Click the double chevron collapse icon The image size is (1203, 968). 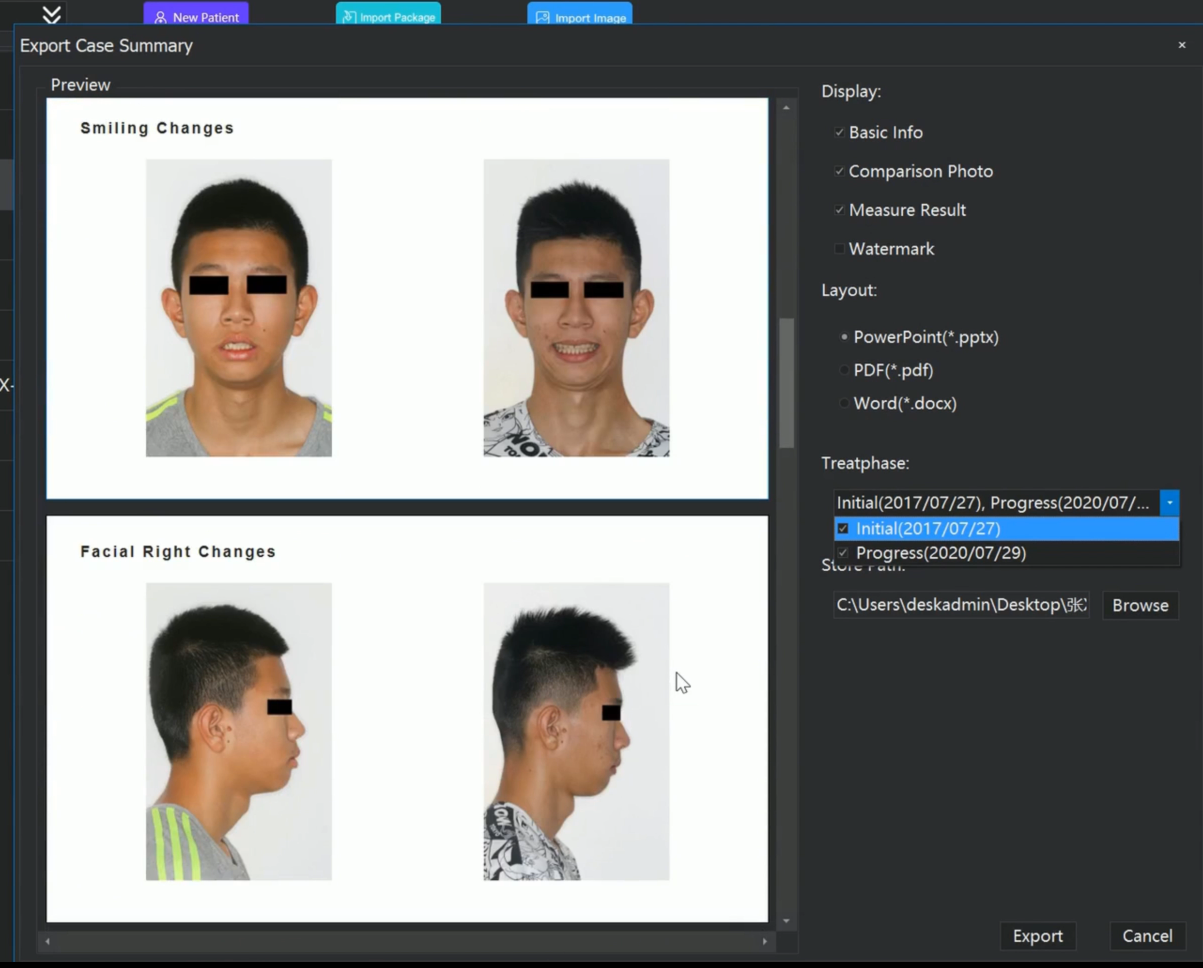pos(52,14)
